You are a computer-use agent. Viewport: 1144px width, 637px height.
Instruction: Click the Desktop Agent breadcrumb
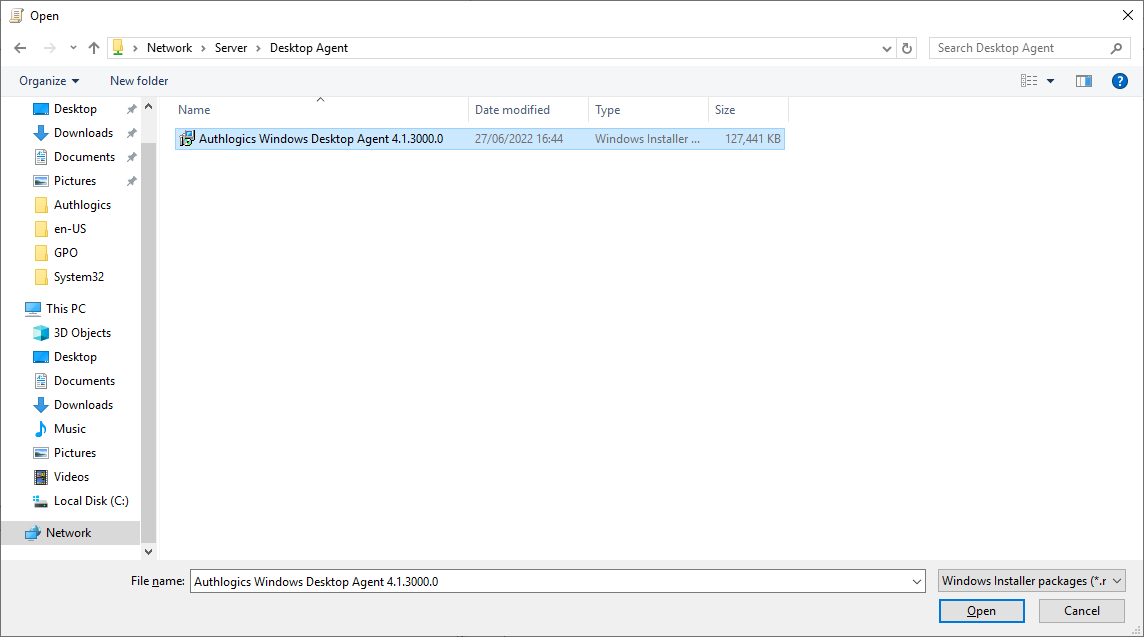[x=309, y=48]
